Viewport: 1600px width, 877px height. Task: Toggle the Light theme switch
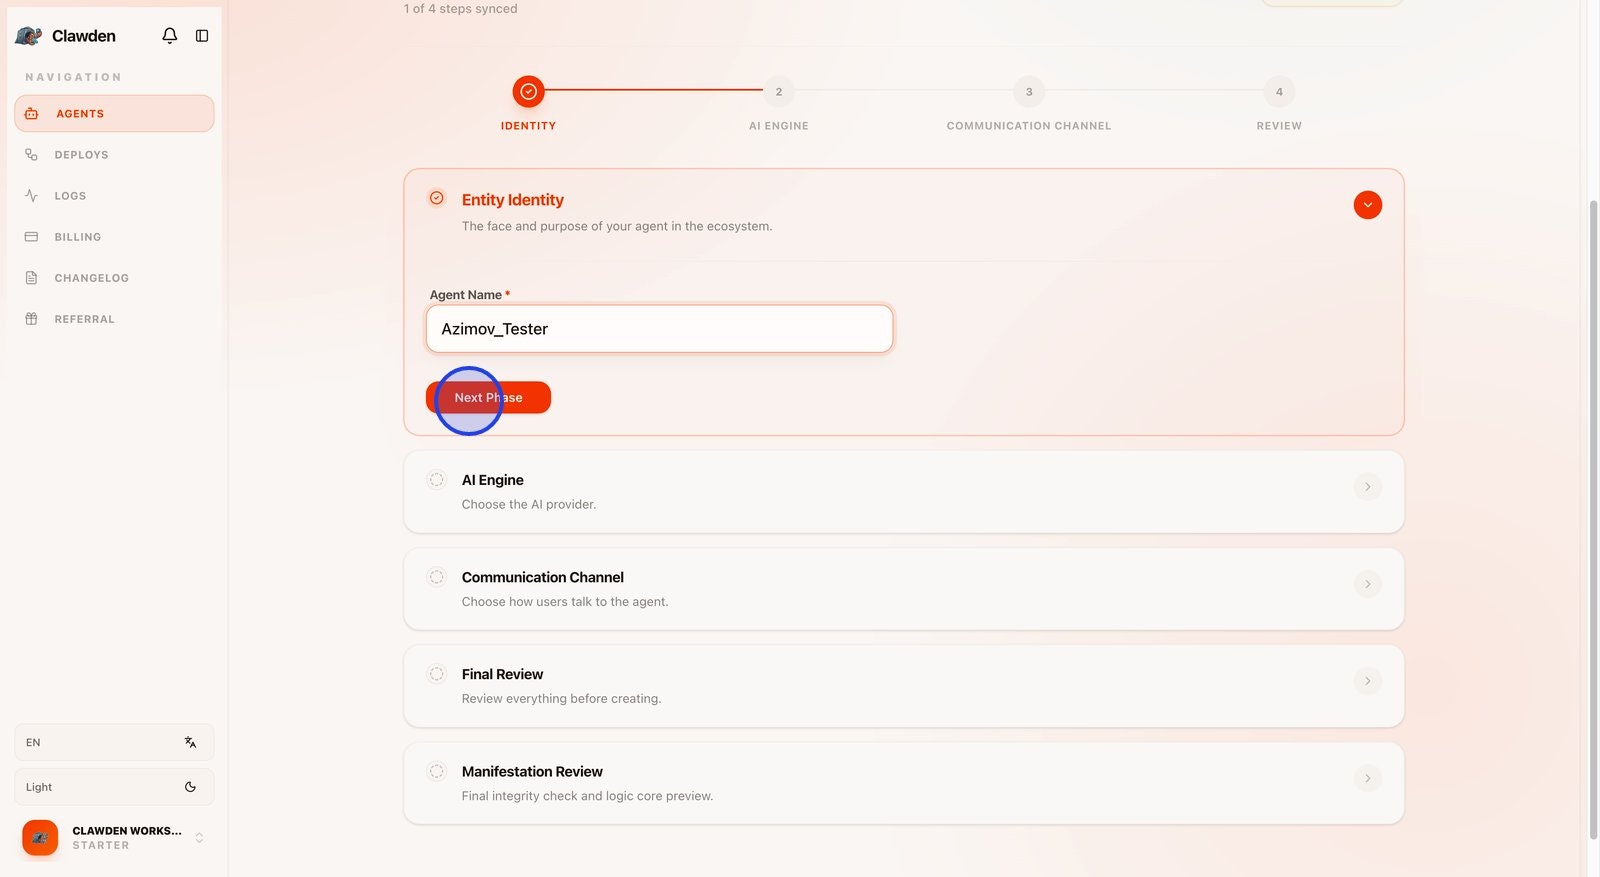pos(114,787)
